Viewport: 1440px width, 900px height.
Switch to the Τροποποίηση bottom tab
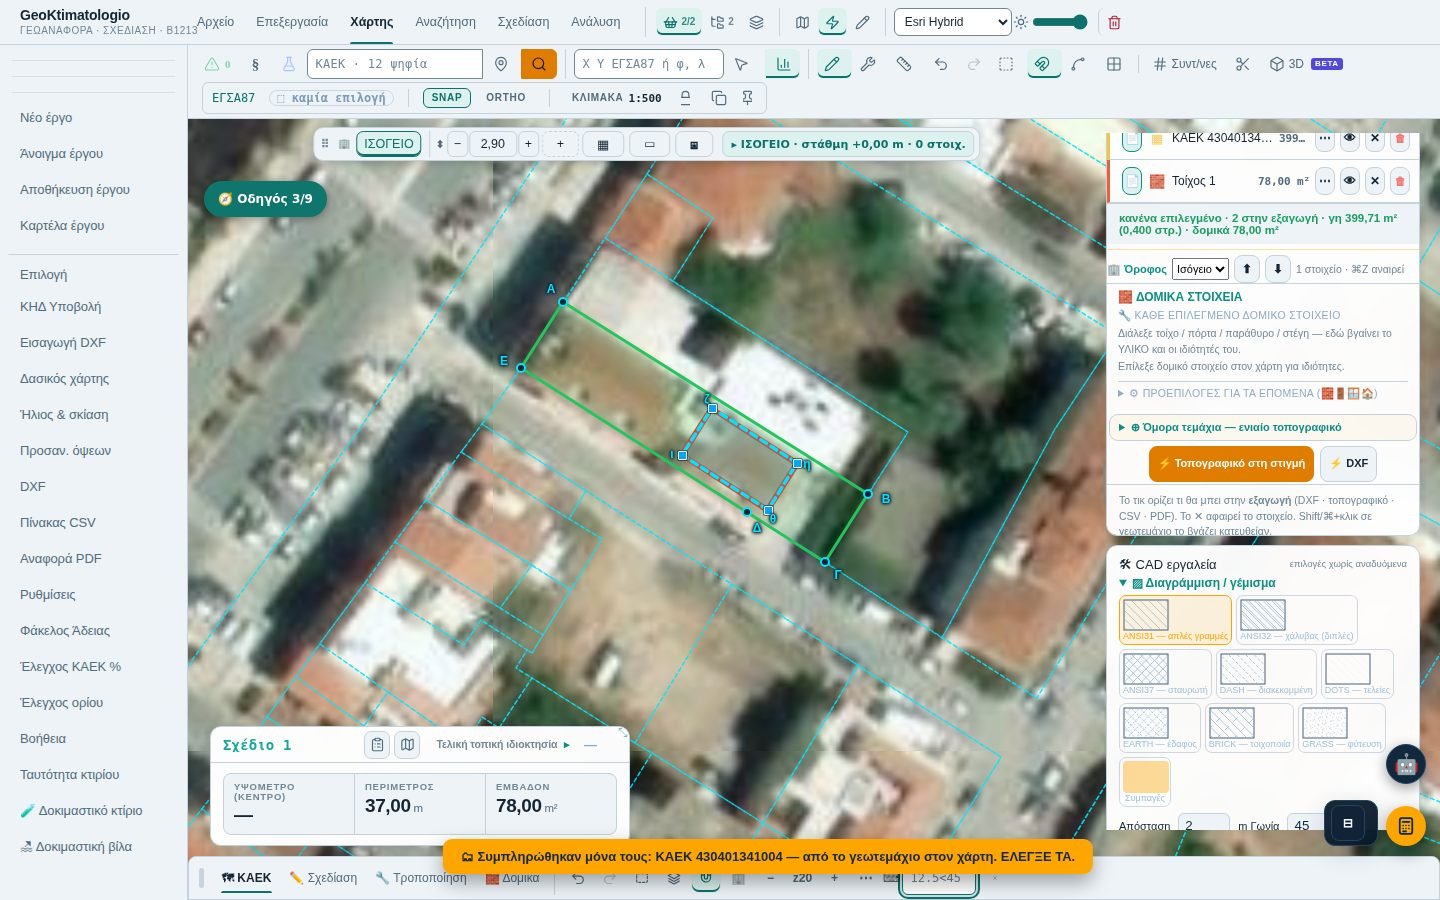coord(421,878)
